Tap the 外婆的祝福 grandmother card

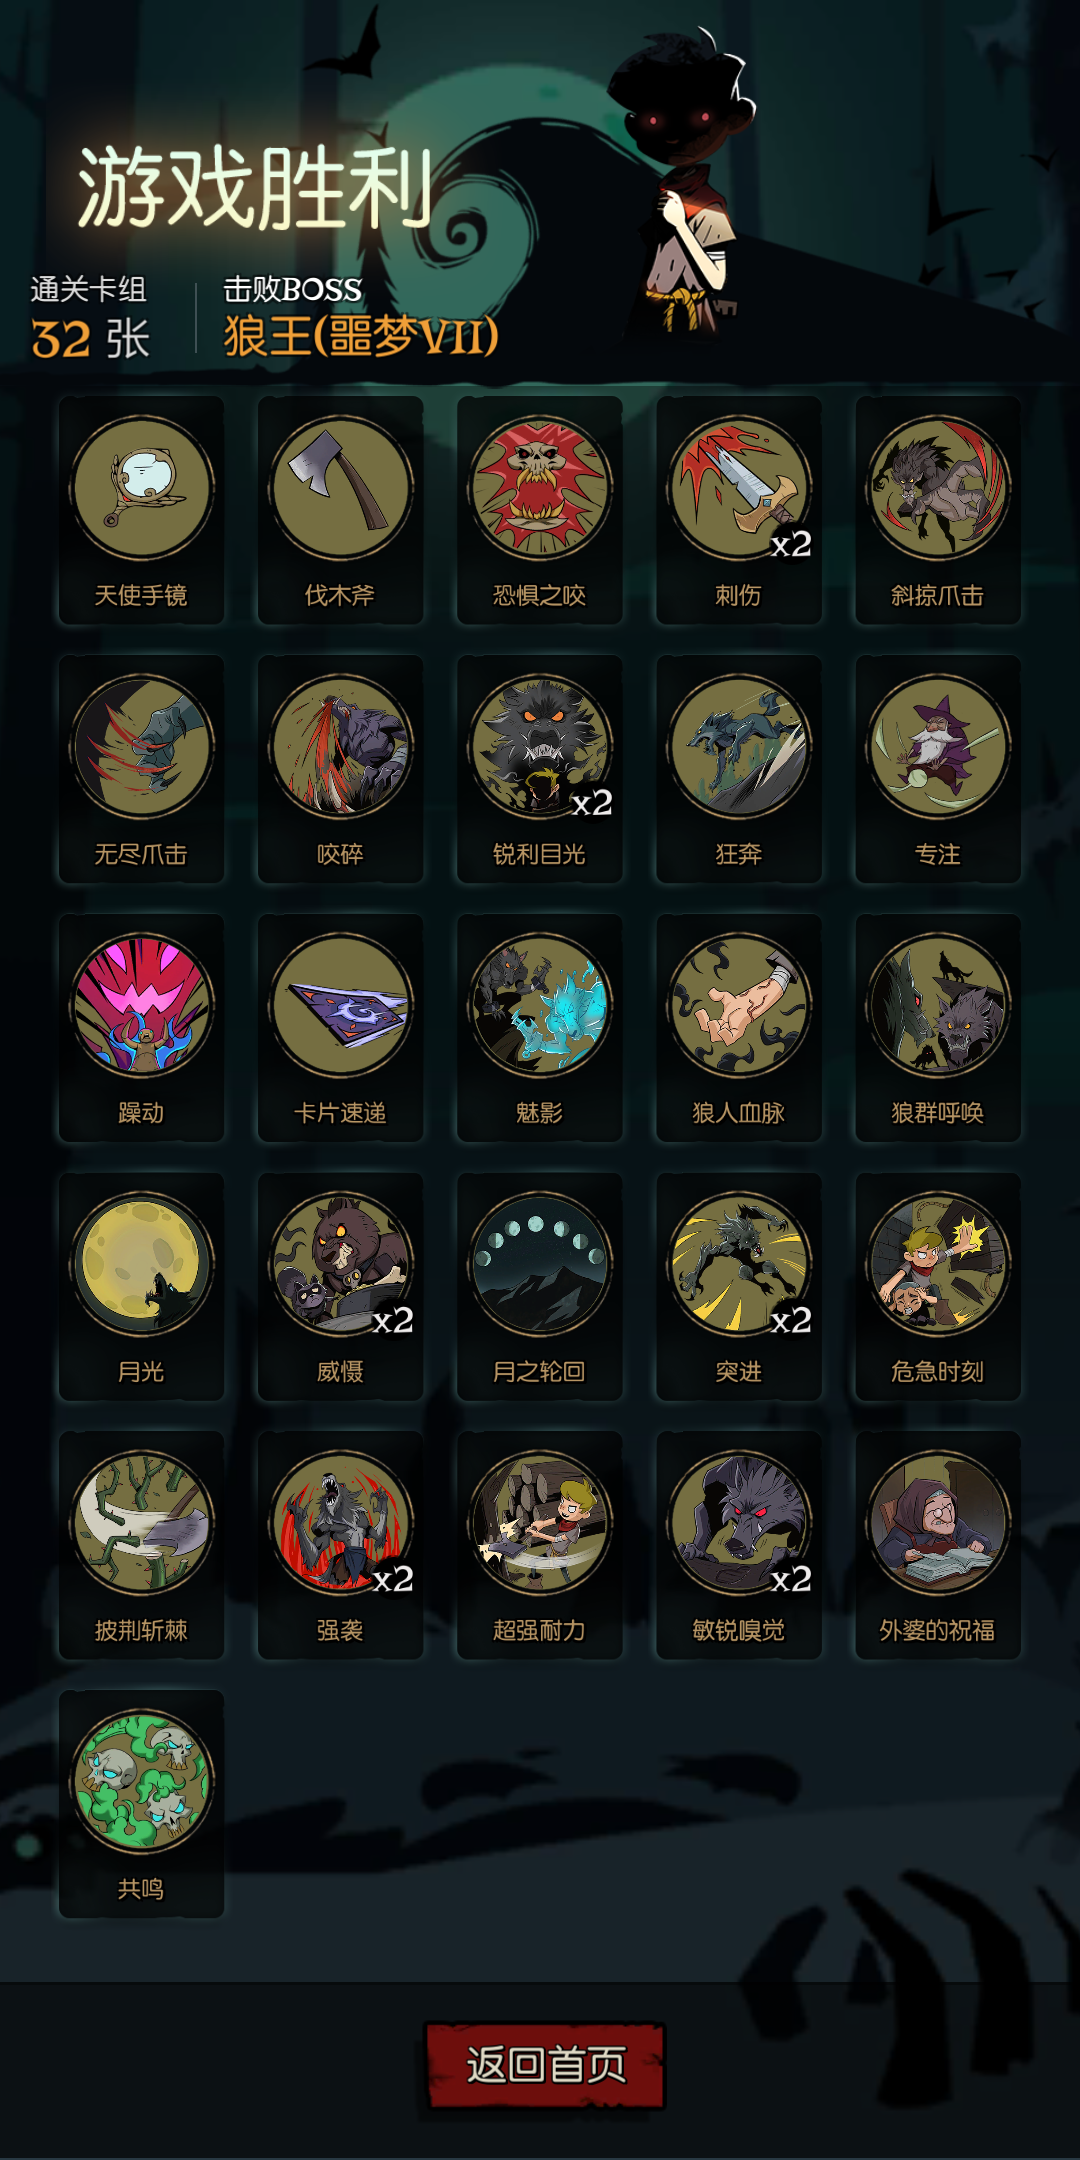937,1545
